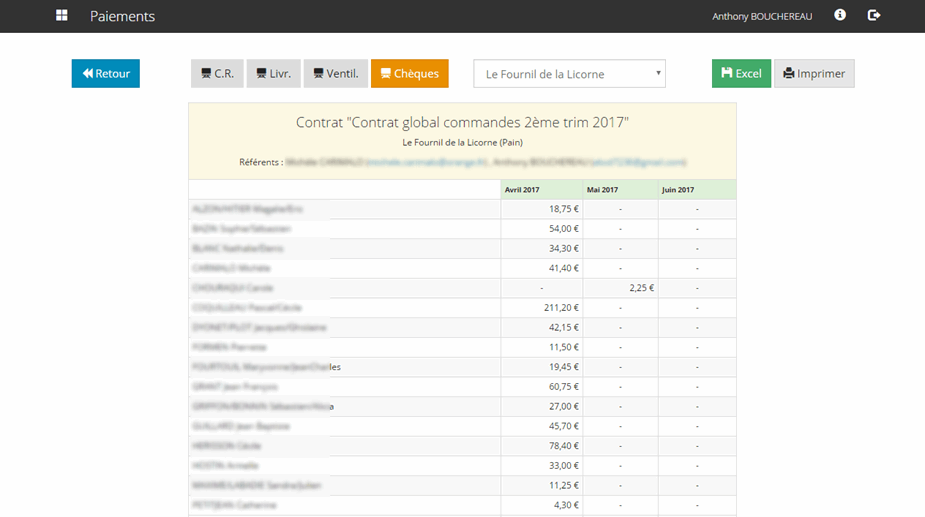Click the Anthony BOUCHEREAU user name
This screenshot has width=925, height=517.
(x=762, y=17)
